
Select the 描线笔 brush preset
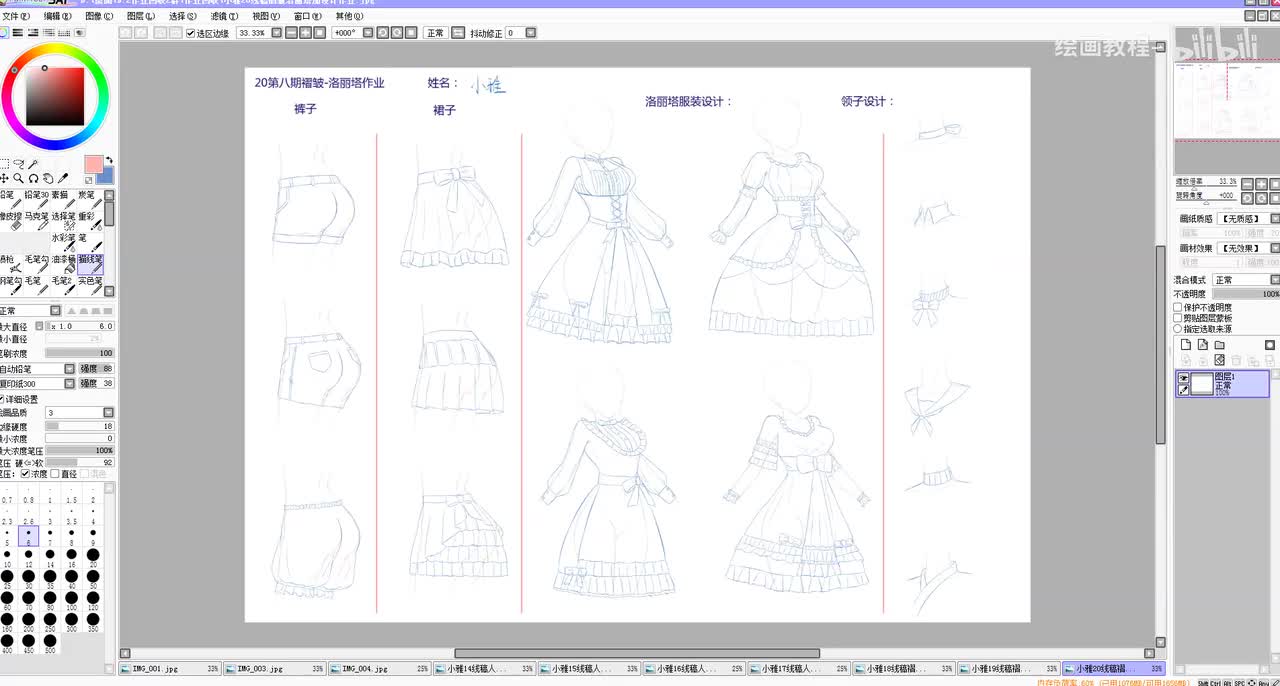click(91, 264)
